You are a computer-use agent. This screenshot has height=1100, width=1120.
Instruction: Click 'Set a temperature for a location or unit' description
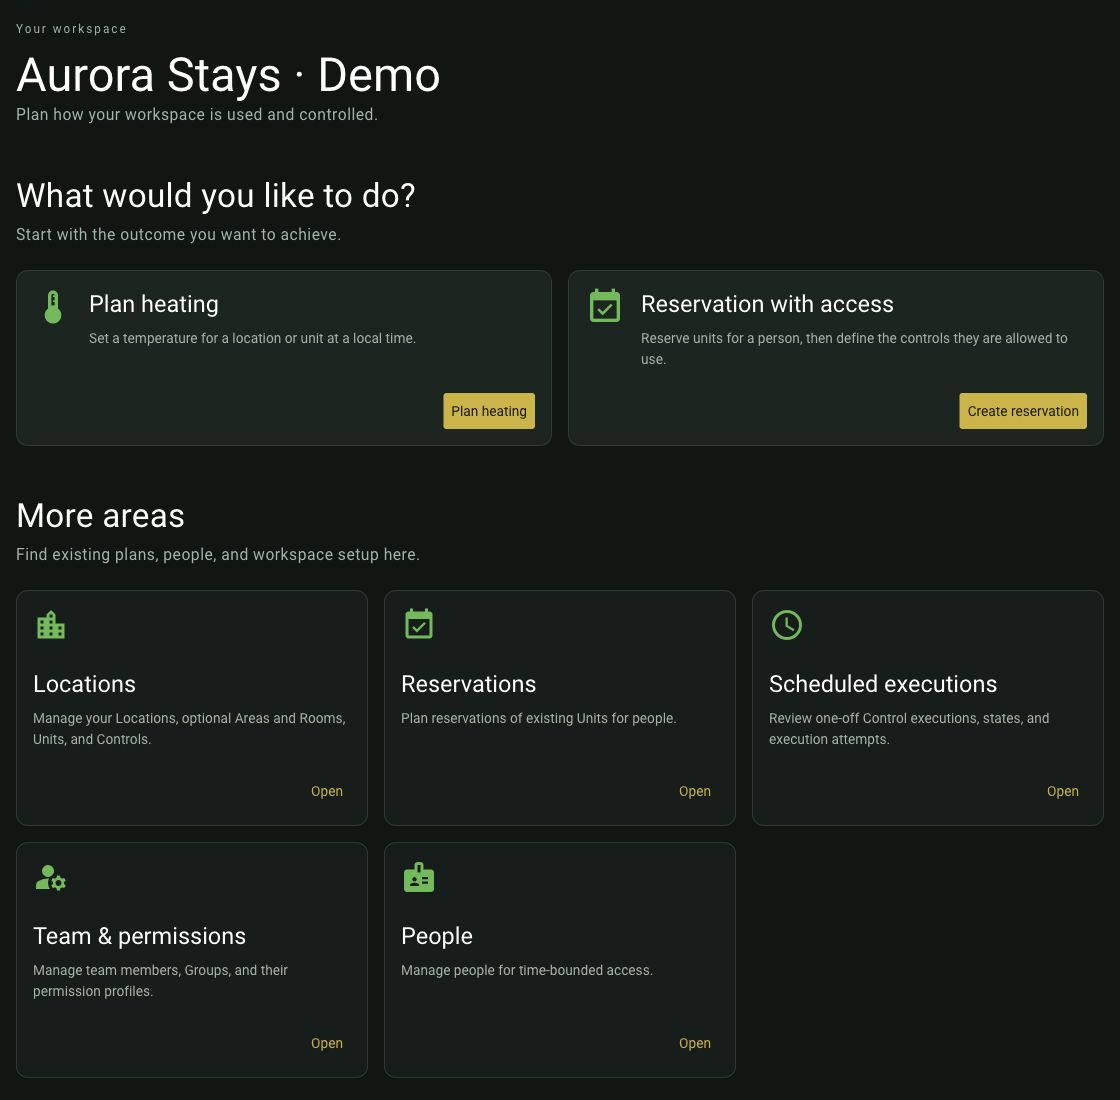pos(252,339)
